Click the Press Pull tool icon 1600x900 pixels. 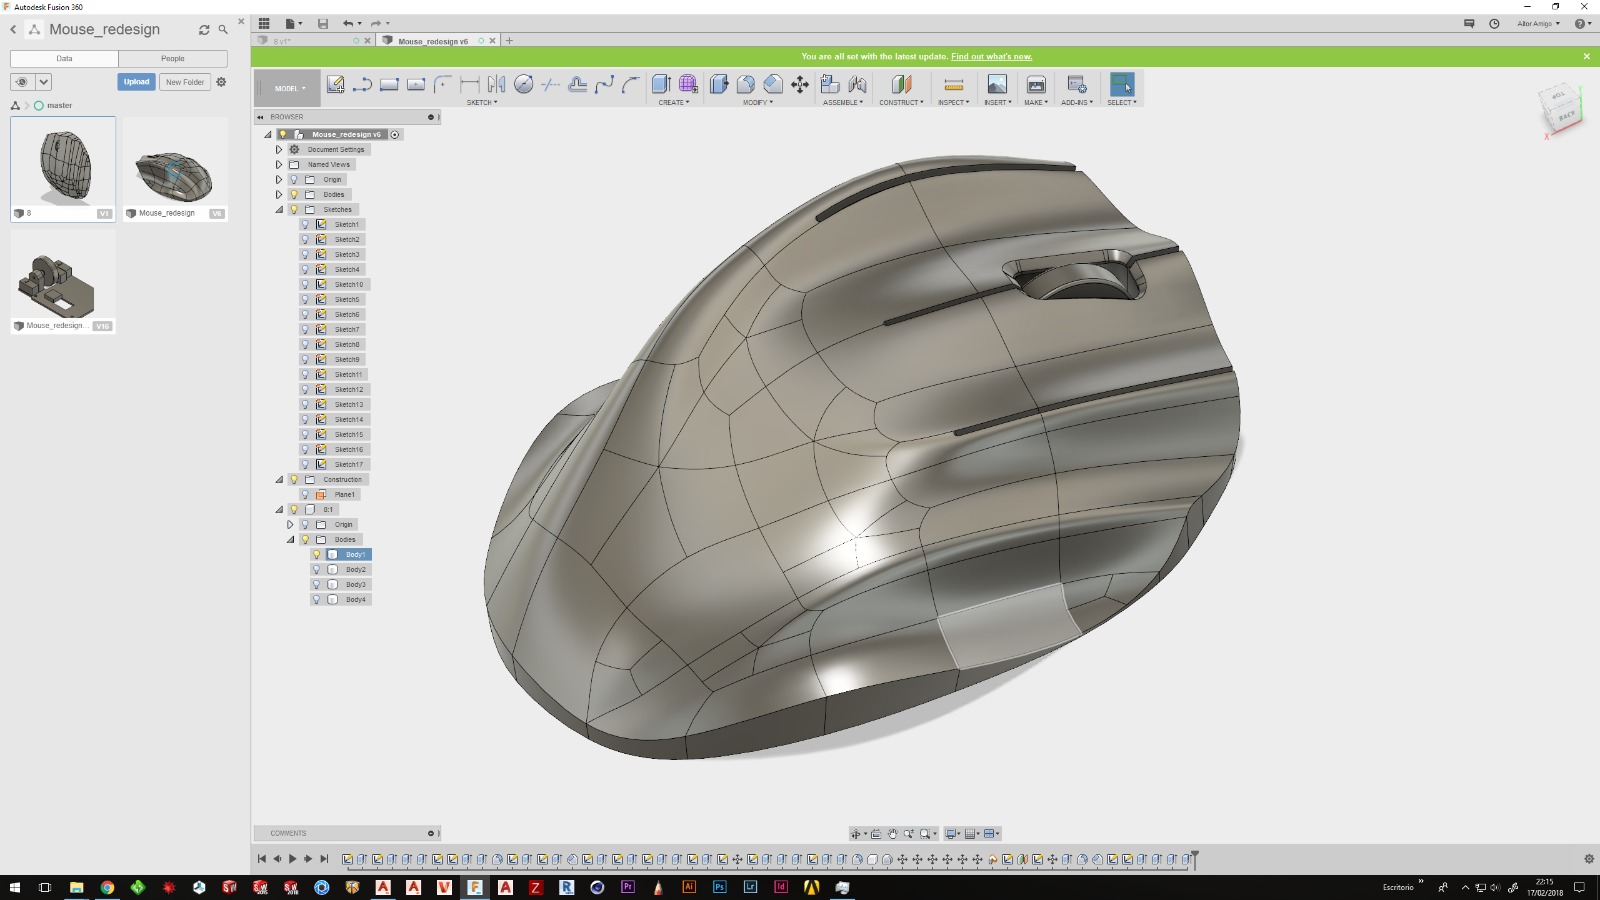[x=719, y=85]
